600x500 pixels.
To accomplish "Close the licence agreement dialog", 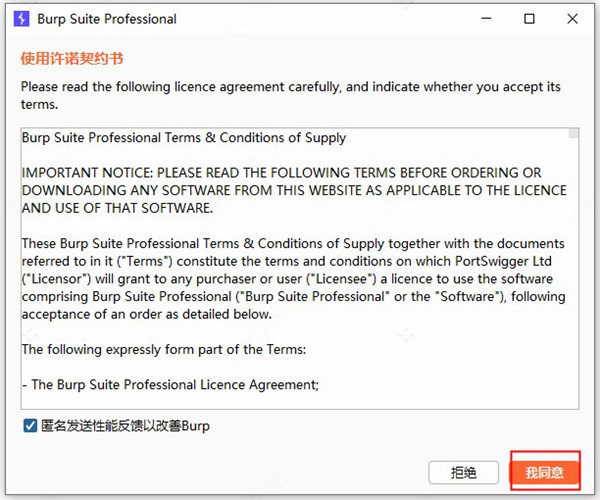I will pos(575,19).
